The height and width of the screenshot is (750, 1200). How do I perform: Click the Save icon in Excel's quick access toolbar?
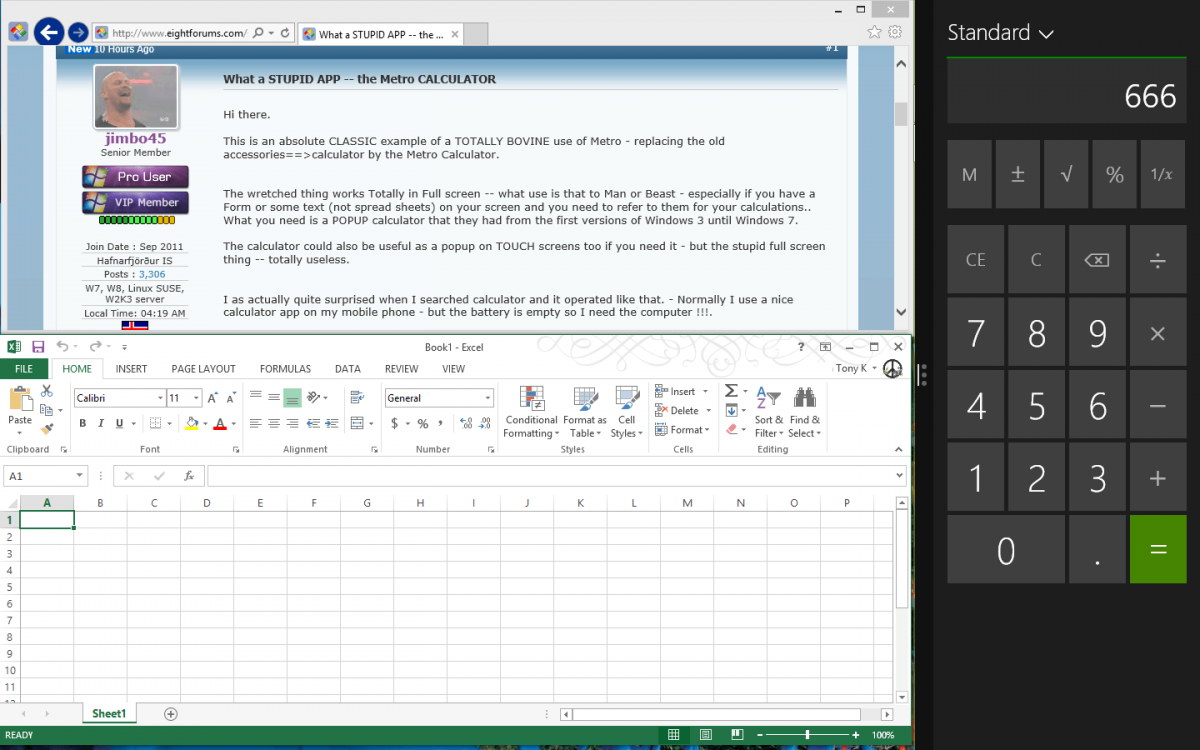38,347
